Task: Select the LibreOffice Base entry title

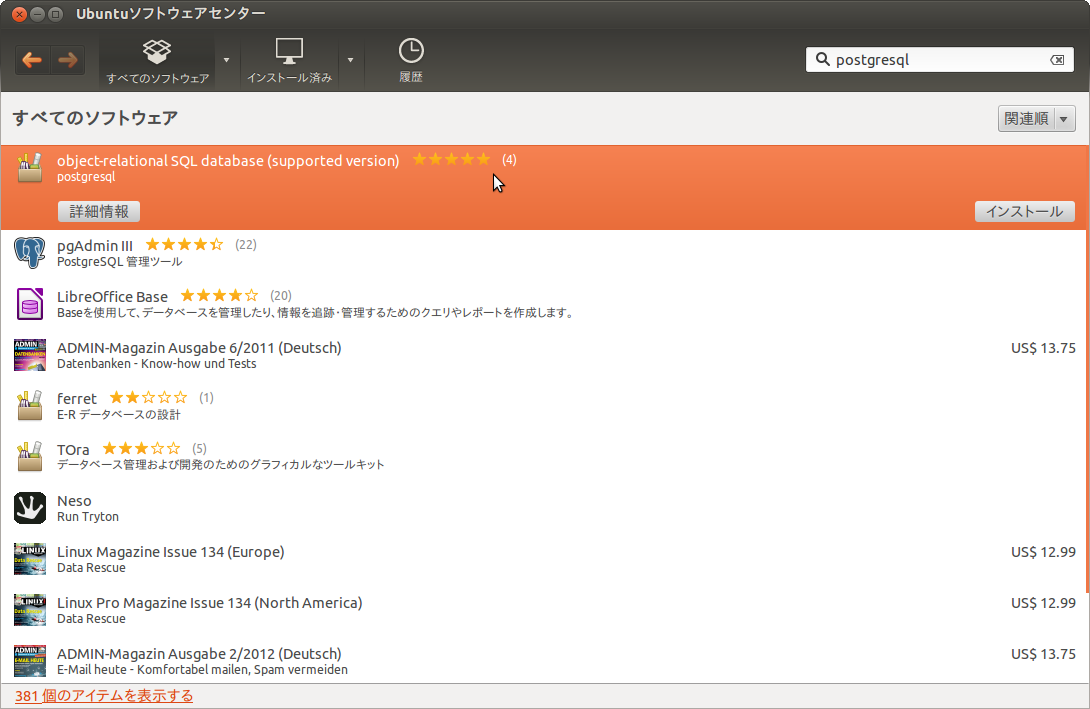Action: (113, 297)
